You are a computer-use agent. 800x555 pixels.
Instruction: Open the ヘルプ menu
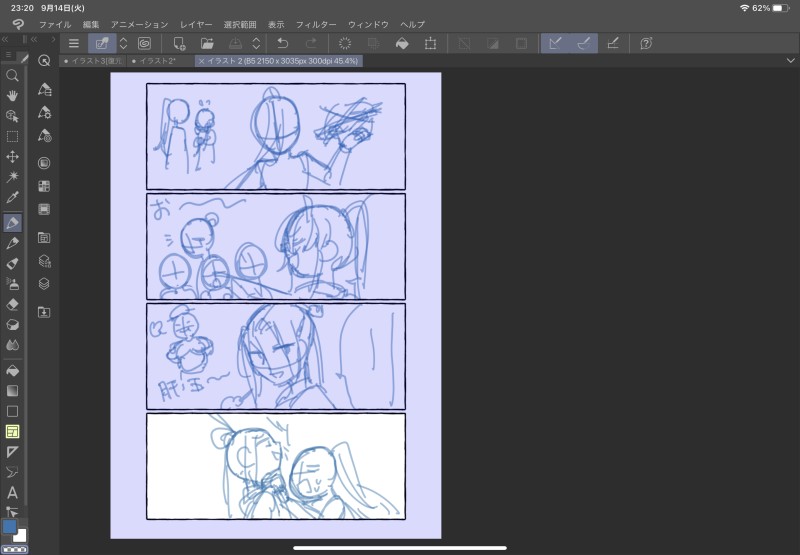tap(412, 24)
